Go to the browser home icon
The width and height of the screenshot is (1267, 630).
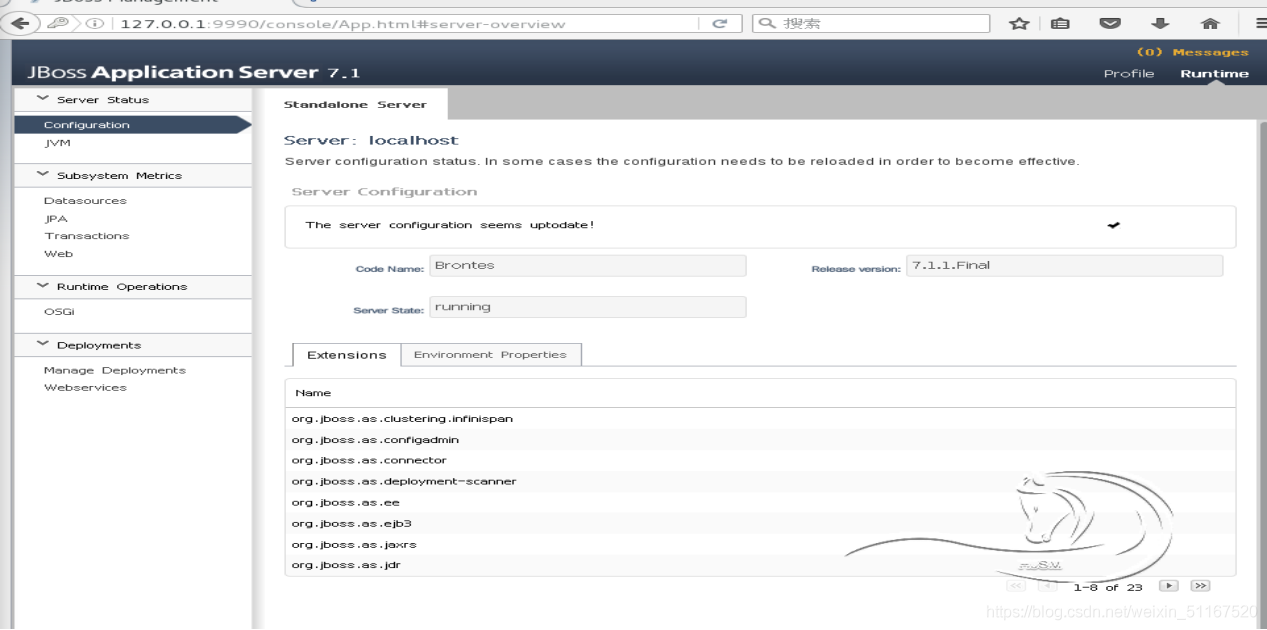(1210, 23)
